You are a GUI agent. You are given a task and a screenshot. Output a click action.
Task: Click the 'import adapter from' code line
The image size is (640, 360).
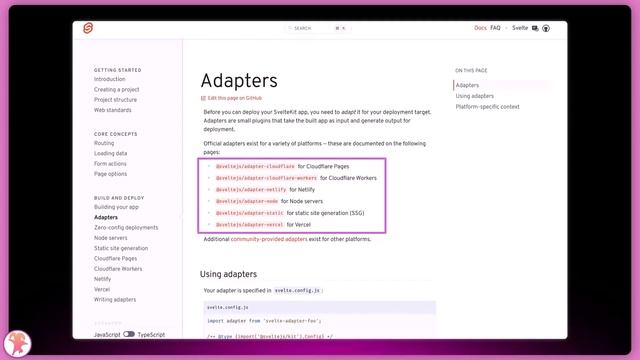pos(264,321)
